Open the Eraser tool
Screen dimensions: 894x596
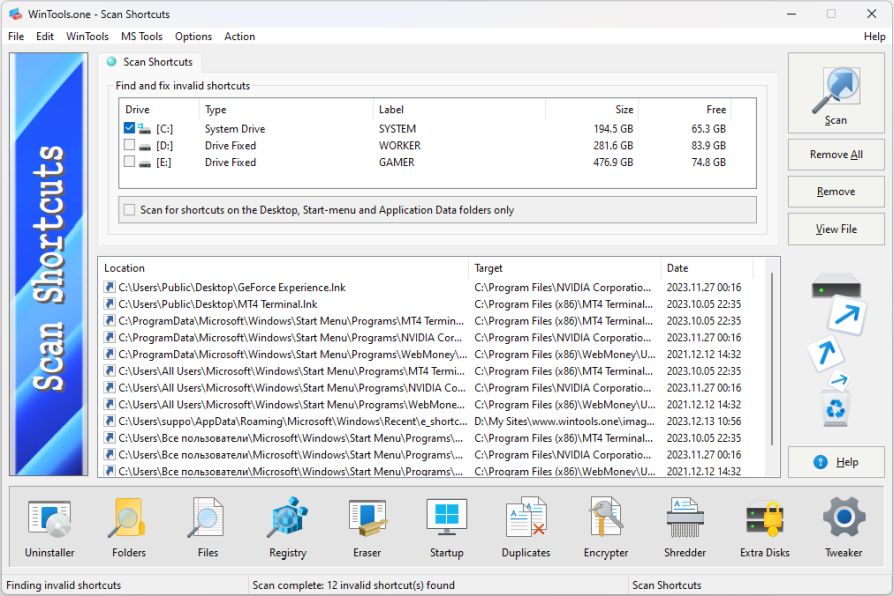tap(367, 528)
